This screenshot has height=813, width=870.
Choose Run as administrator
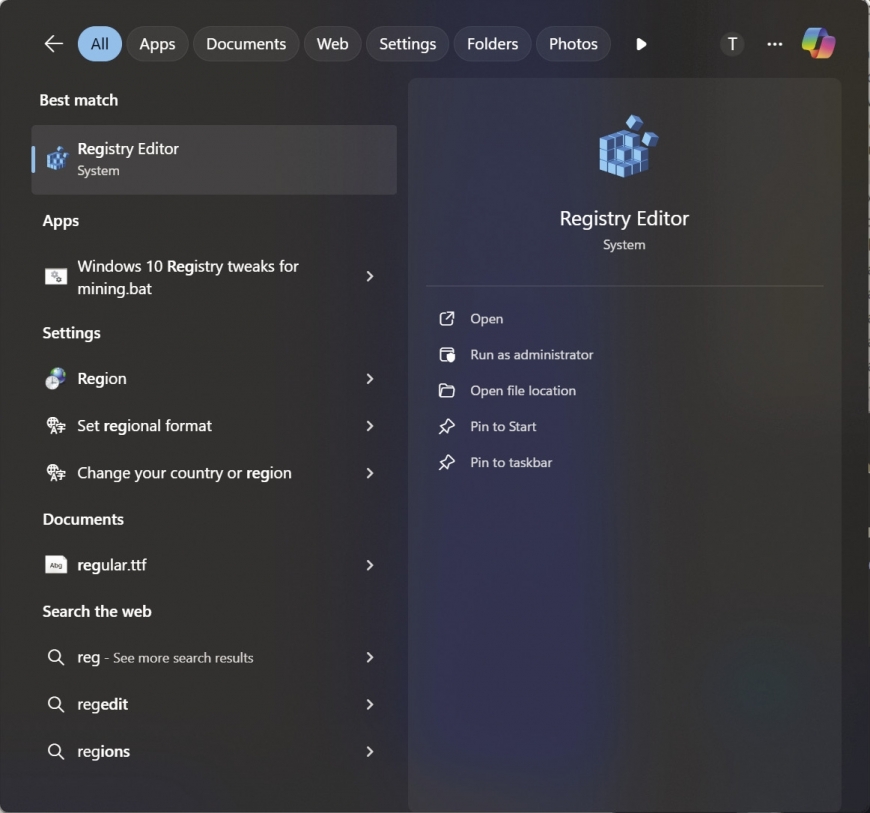coord(532,355)
